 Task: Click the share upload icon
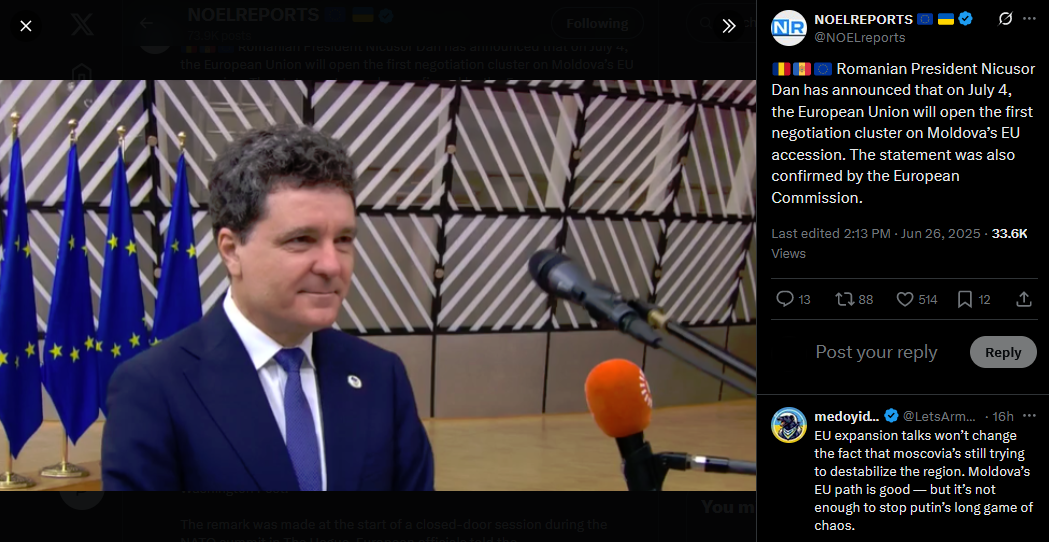pyautogui.click(x=1024, y=299)
